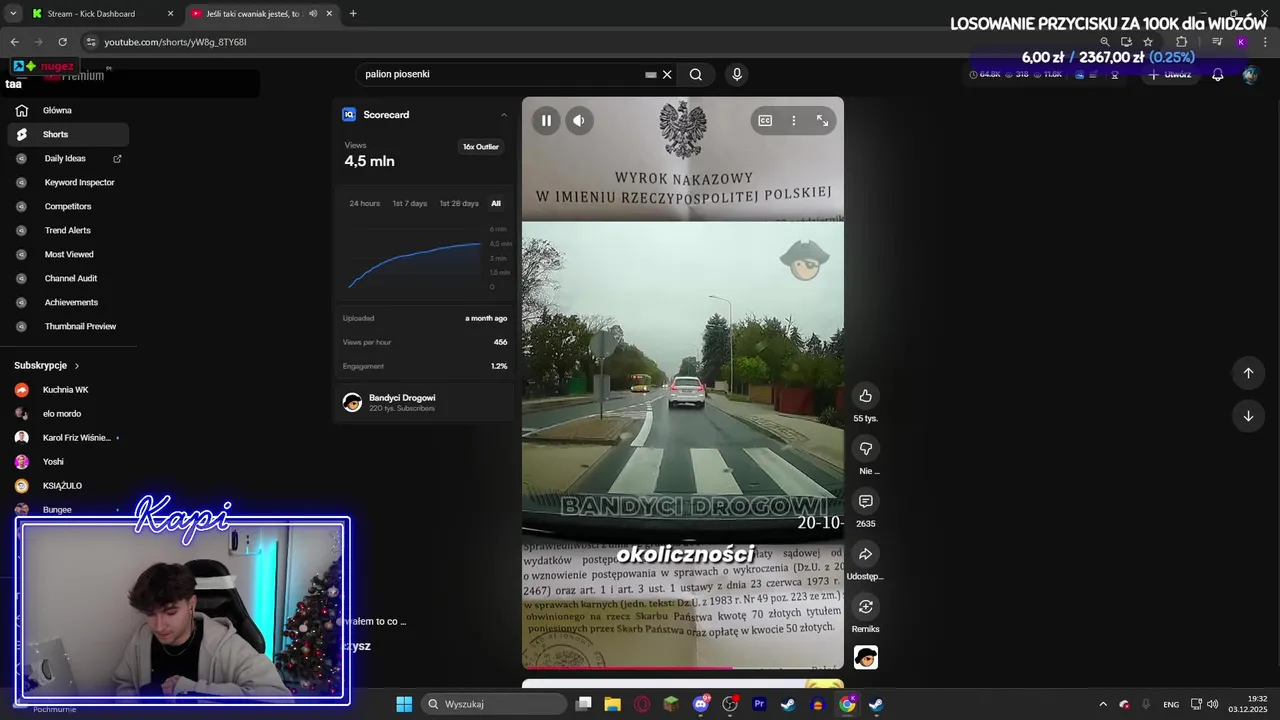Start voice search with the microphone

tap(737, 74)
